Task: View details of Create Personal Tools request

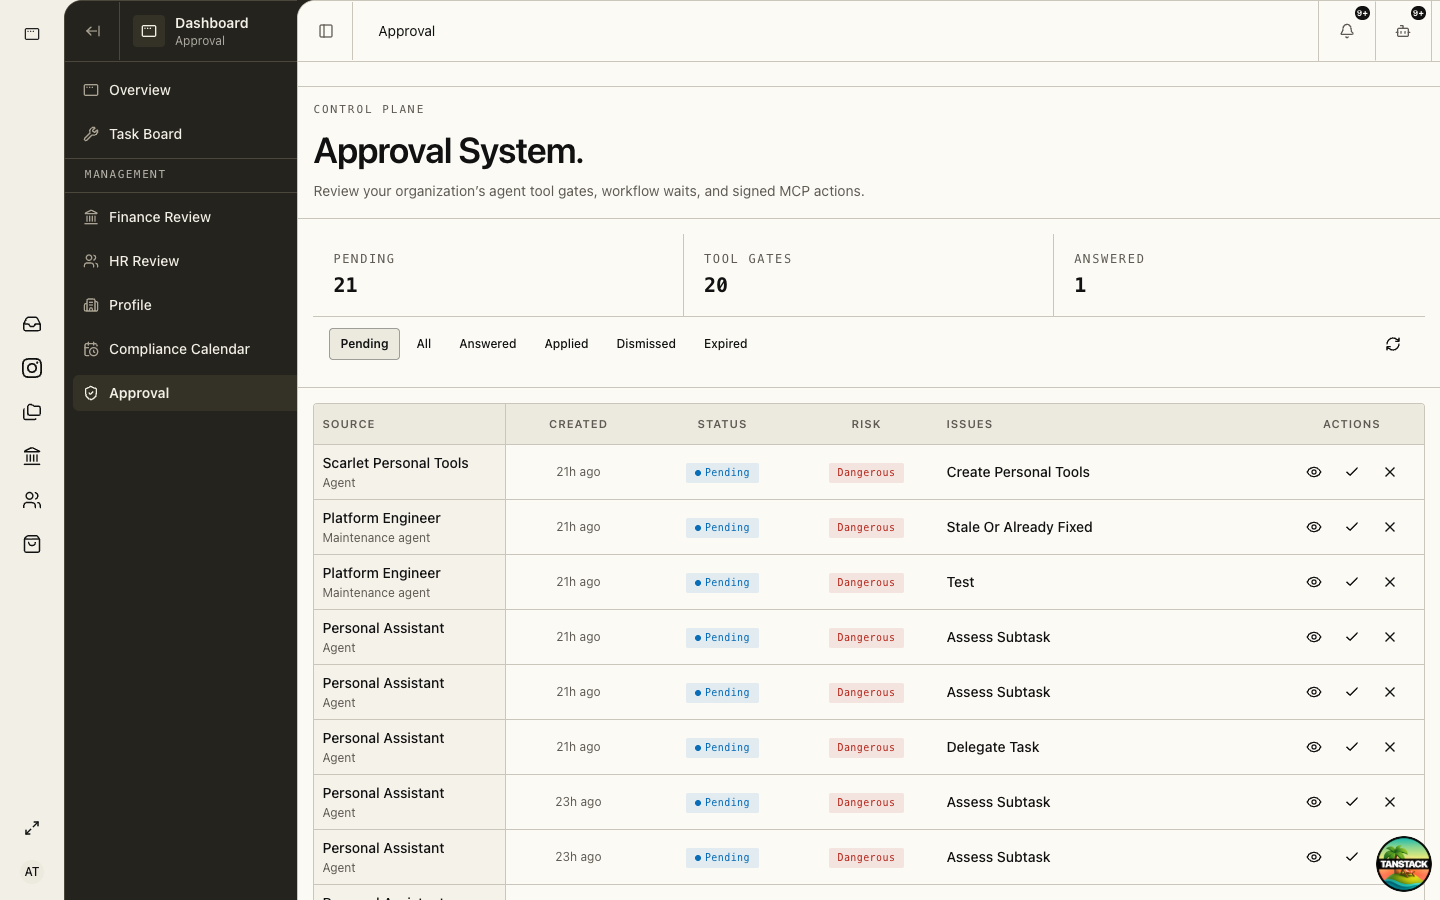Action: pyautogui.click(x=1314, y=472)
